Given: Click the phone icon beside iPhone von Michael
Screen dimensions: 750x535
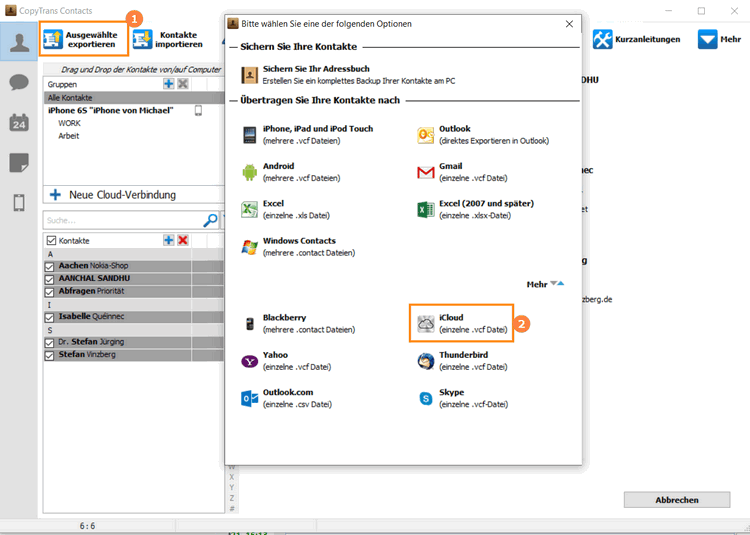Looking at the screenshot, I should pyautogui.click(x=198, y=110).
